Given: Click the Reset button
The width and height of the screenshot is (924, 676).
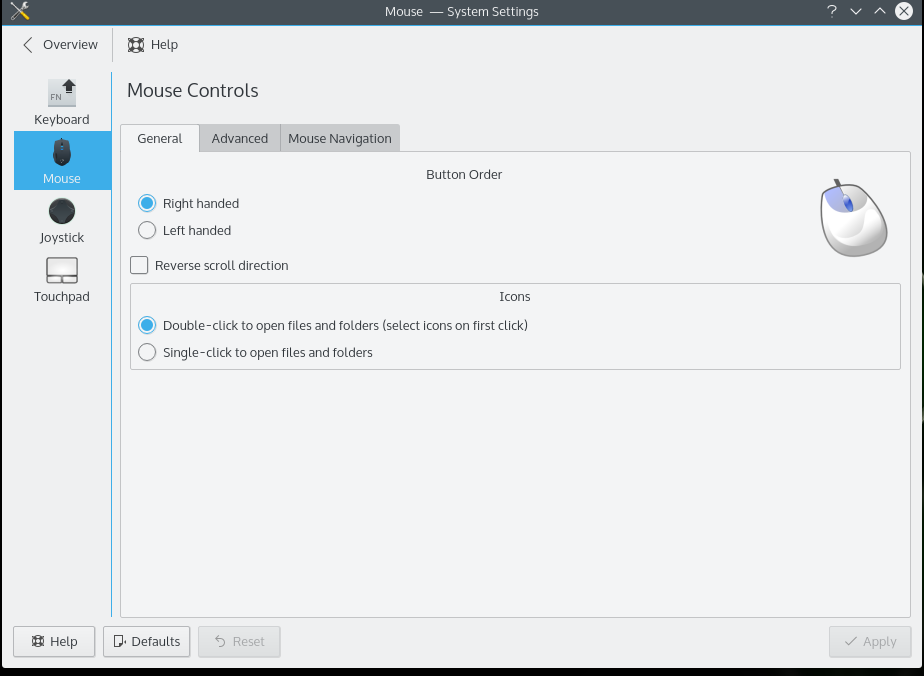Looking at the screenshot, I should (x=239, y=641).
